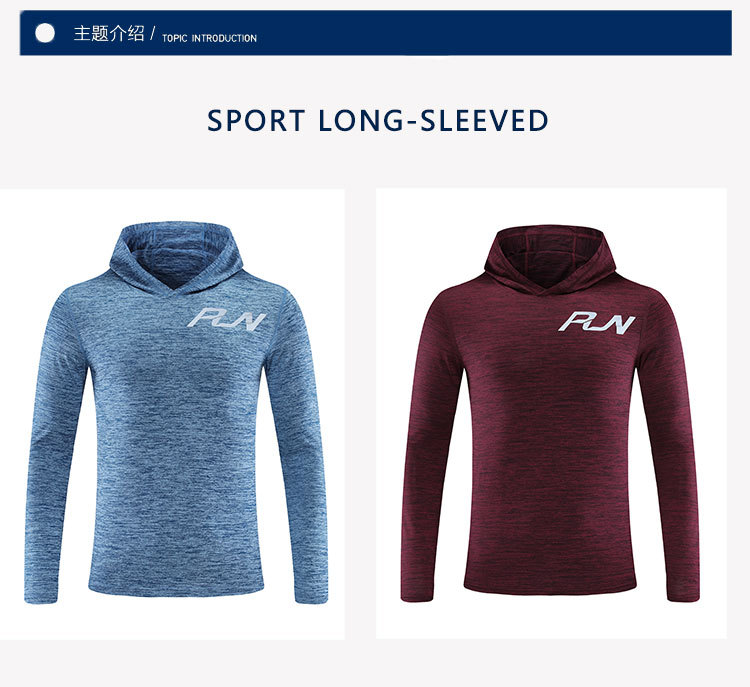Image resolution: width=750 pixels, height=687 pixels.
Task: Click the SPORT LONG-SLEEVED heading
Action: pos(378,120)
